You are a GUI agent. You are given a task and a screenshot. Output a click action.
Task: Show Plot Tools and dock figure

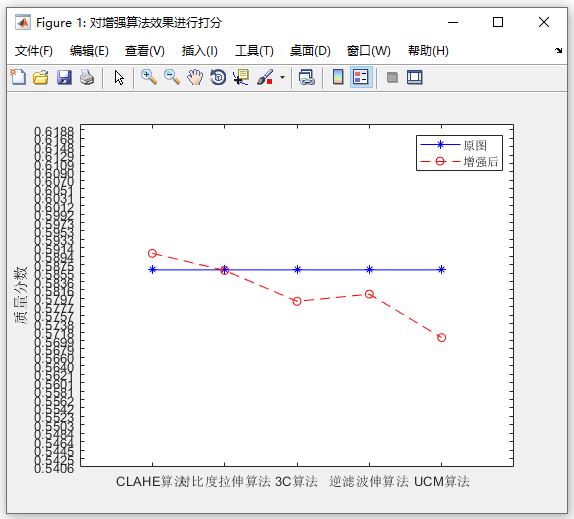tap(415, 77)
